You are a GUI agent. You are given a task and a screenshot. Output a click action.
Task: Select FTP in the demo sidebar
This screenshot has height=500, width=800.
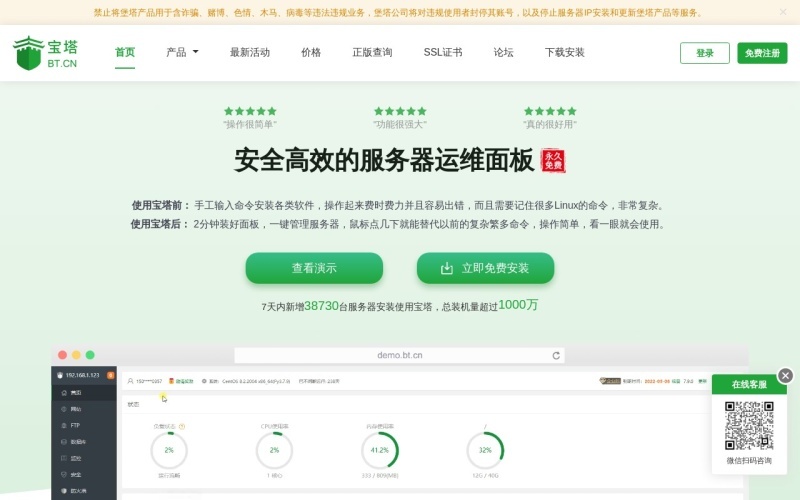[84, 425]
